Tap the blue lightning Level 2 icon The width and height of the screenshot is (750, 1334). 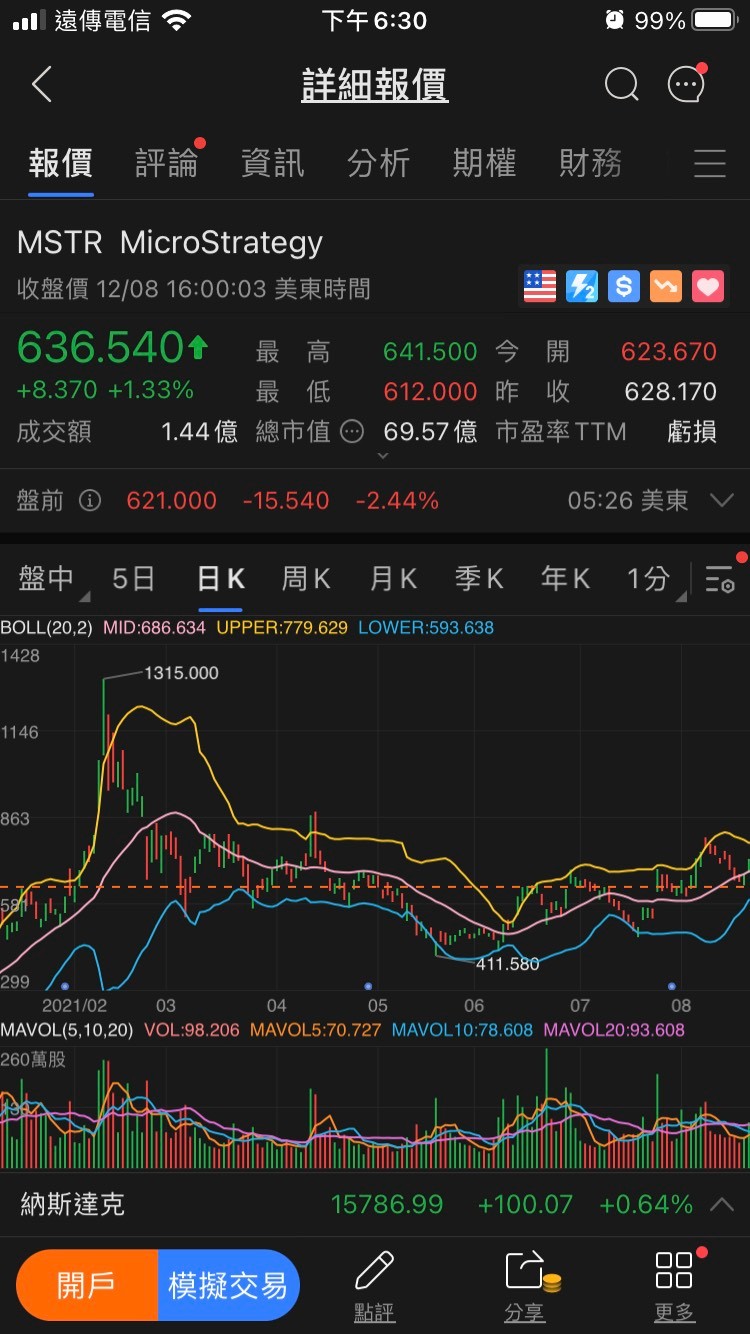pyautogui.click(x=582, y=287)
